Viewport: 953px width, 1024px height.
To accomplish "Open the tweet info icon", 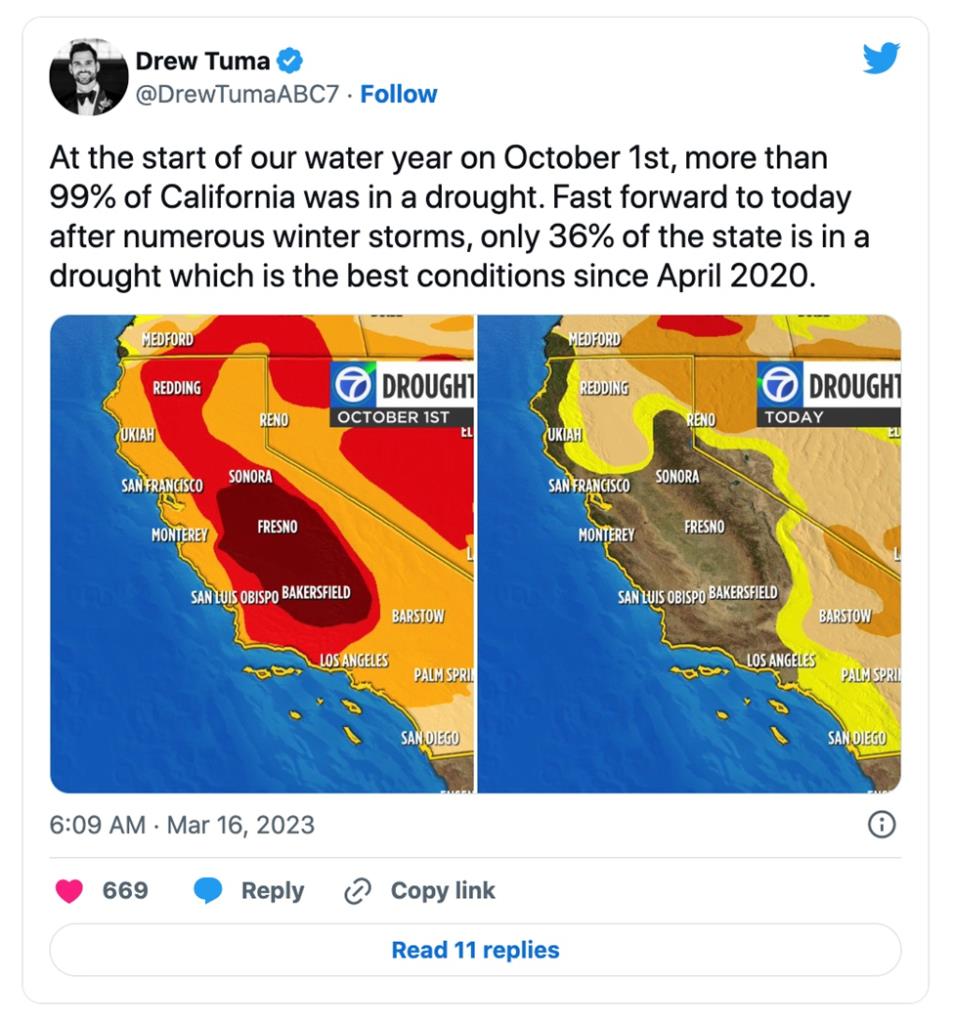I will coord(881,824).
